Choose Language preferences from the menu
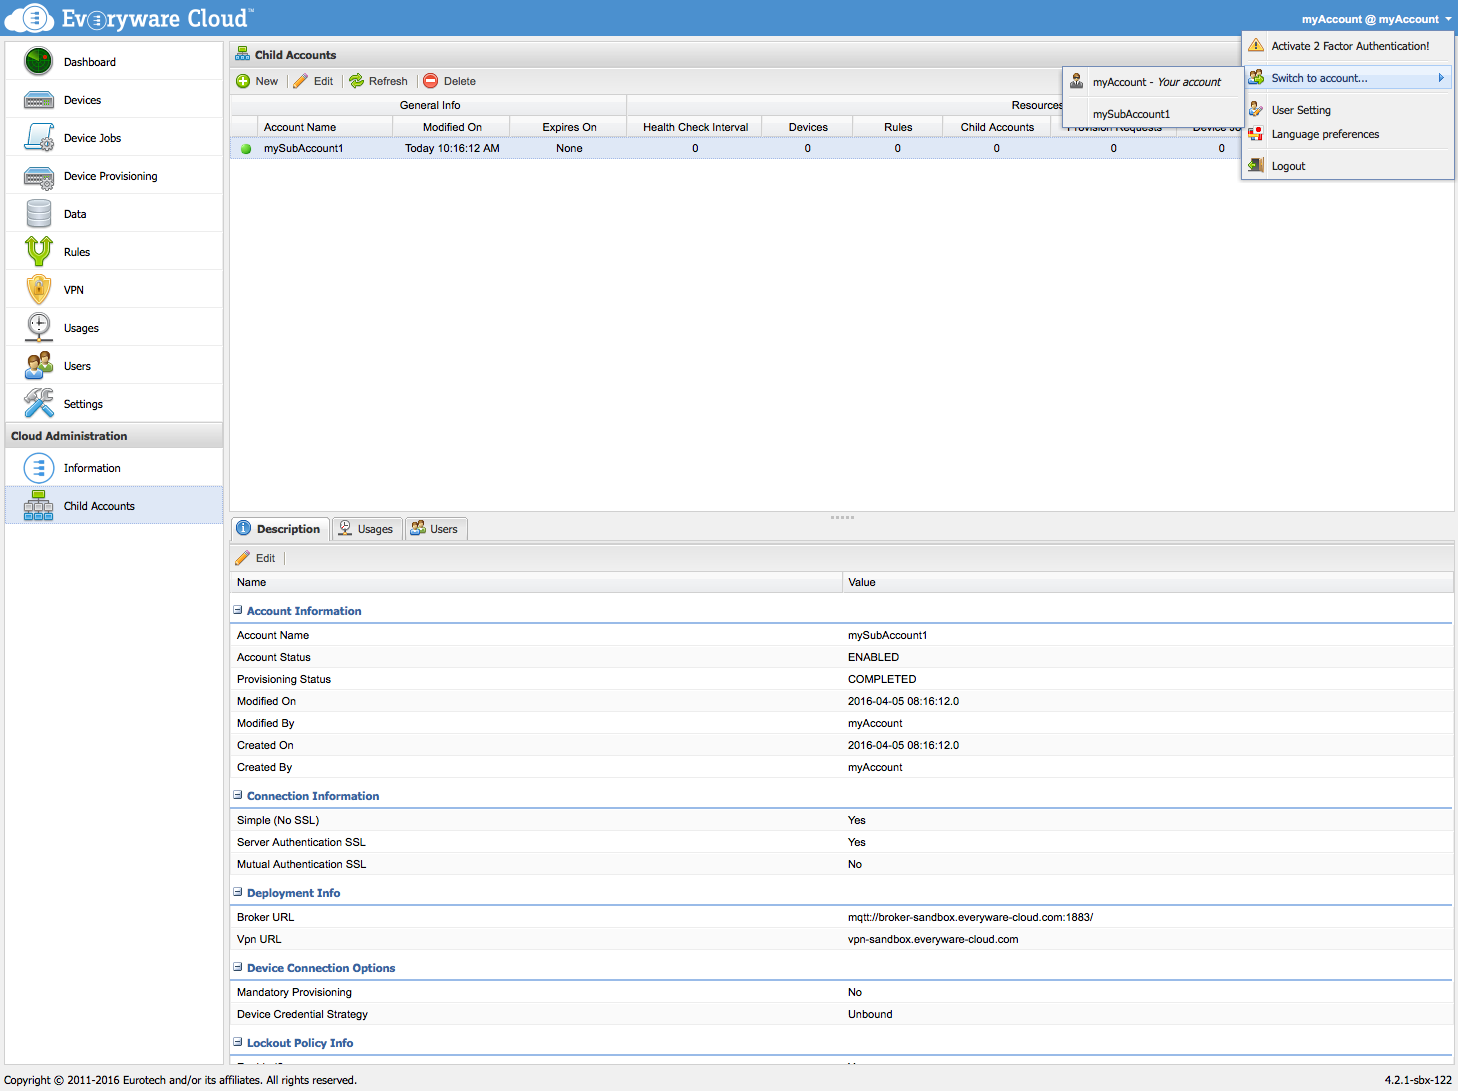This screenshot has height=1091, width=1458. (1325, 134)
